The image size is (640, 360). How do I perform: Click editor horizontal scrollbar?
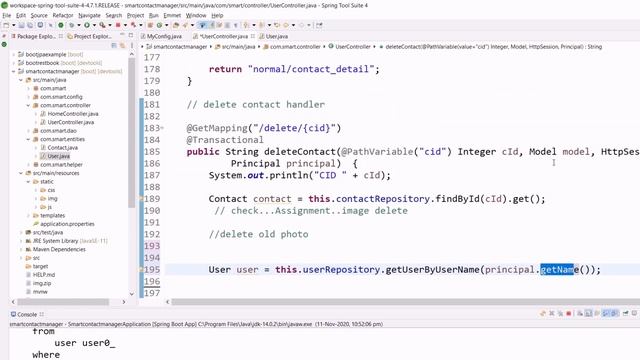(405, 302)
